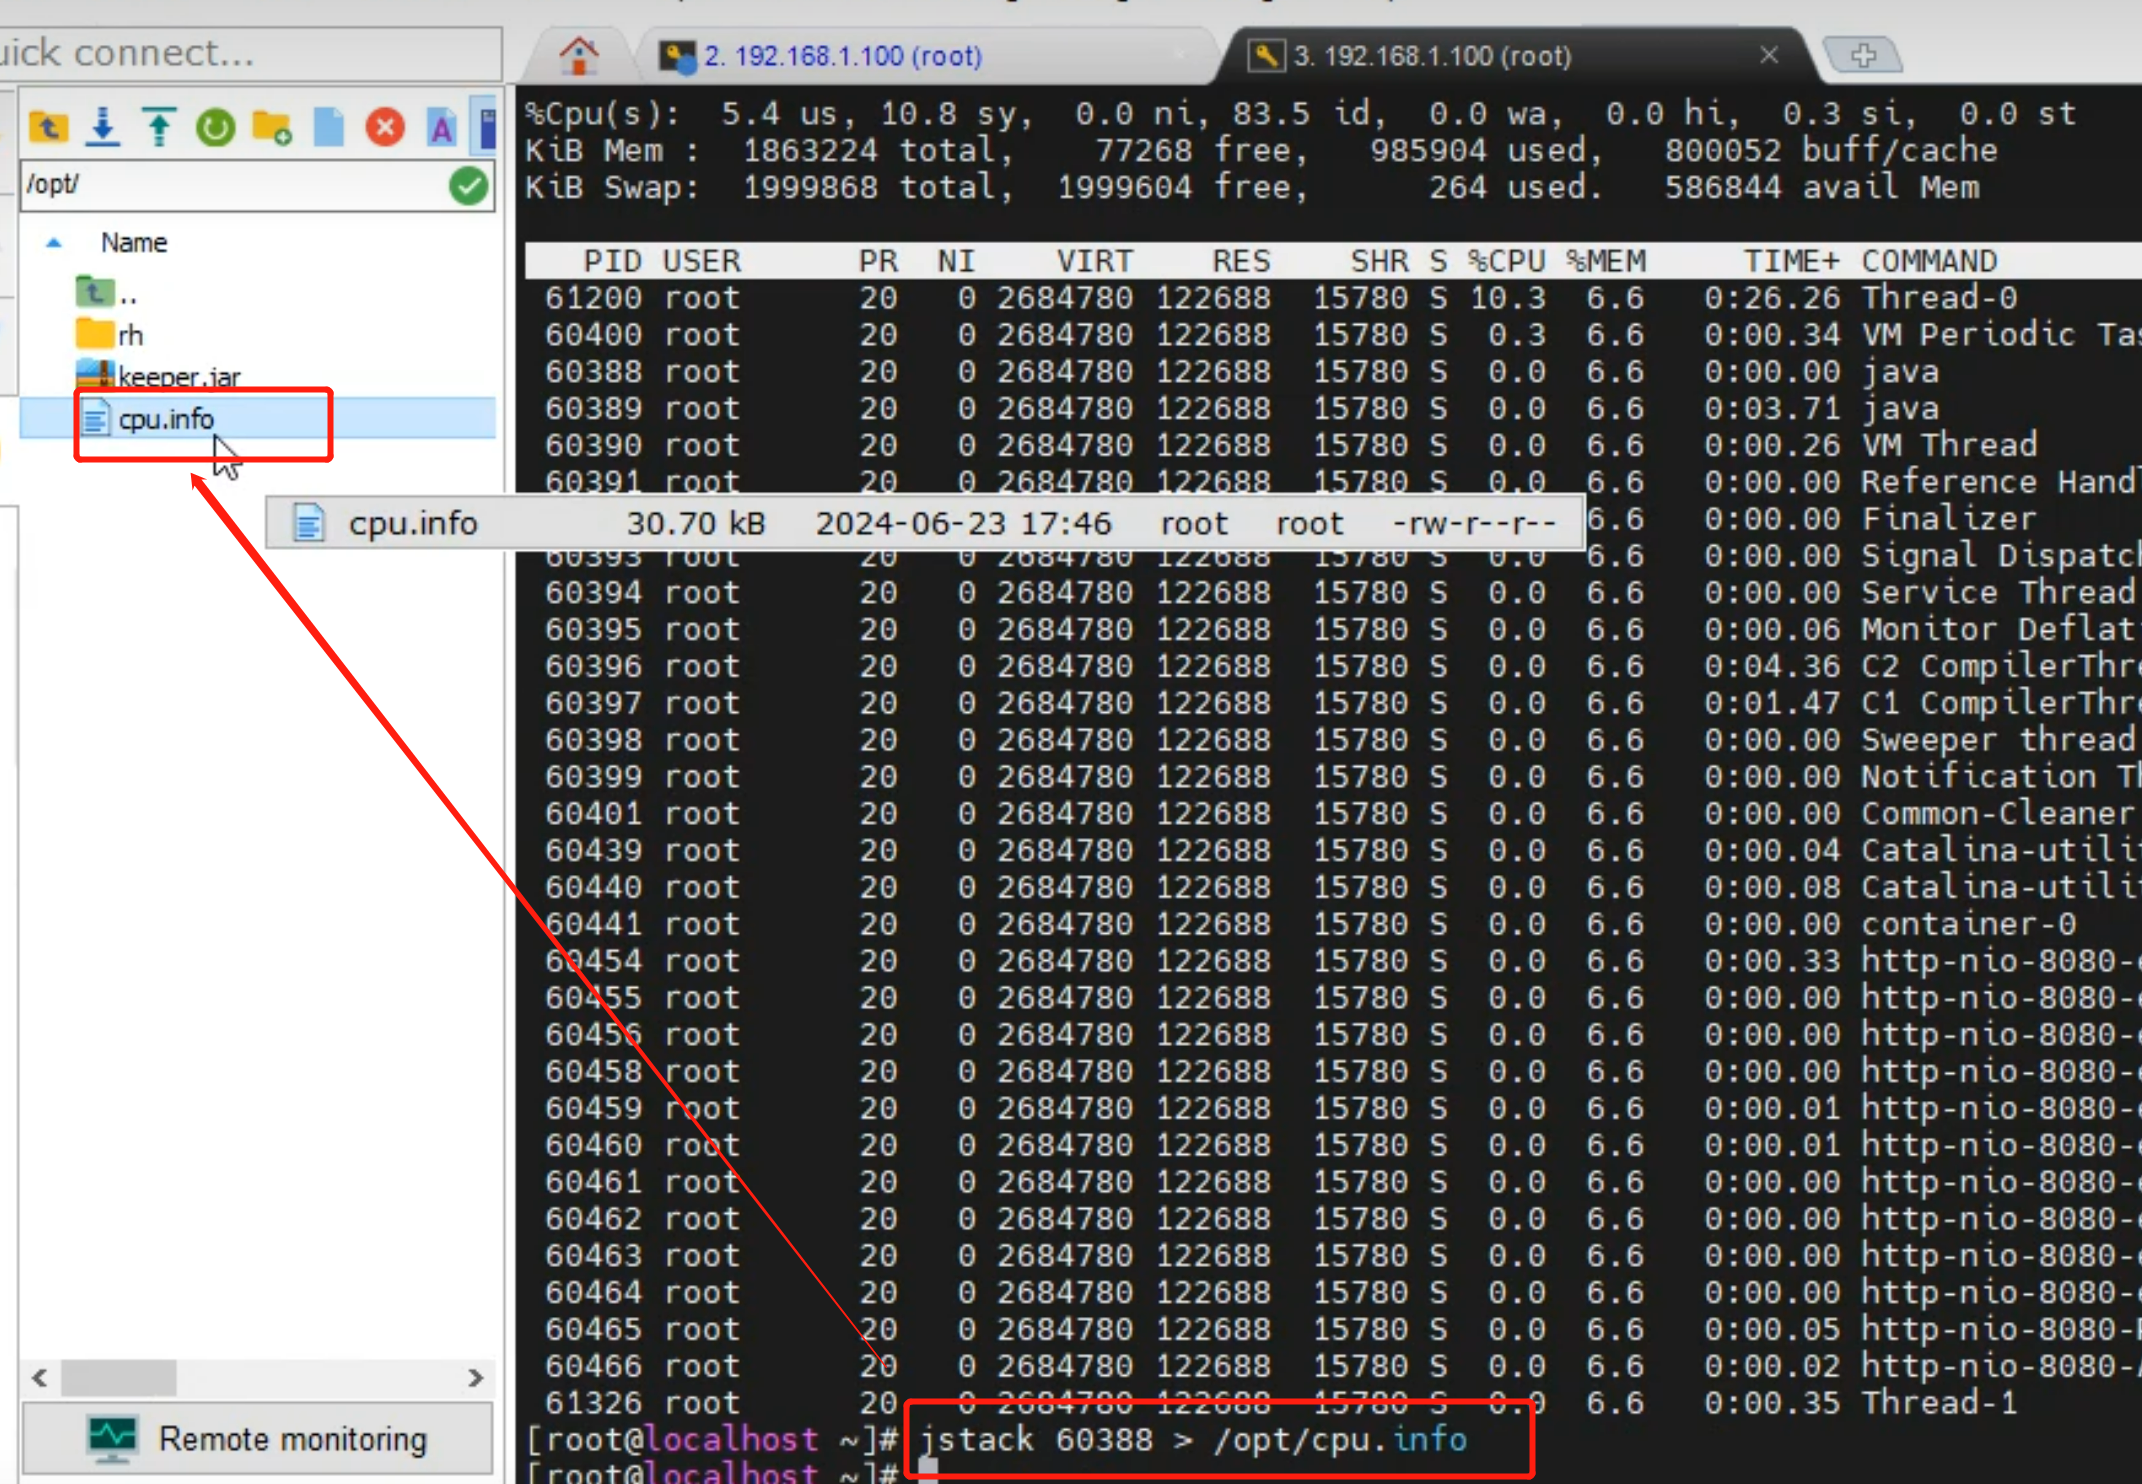Select the keeper.jar file

178,376
